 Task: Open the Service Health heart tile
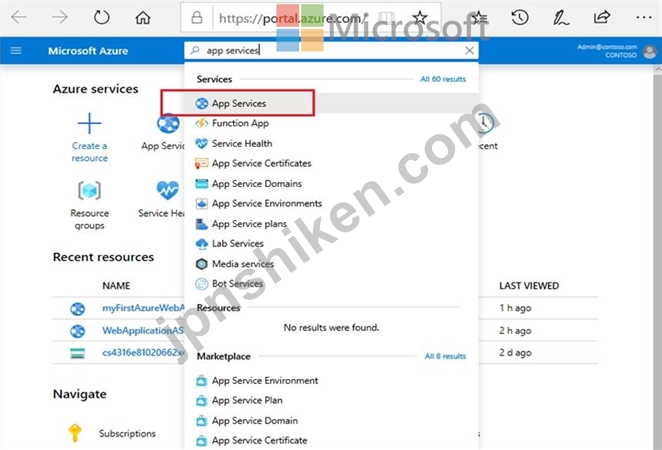tap(168, 190)
